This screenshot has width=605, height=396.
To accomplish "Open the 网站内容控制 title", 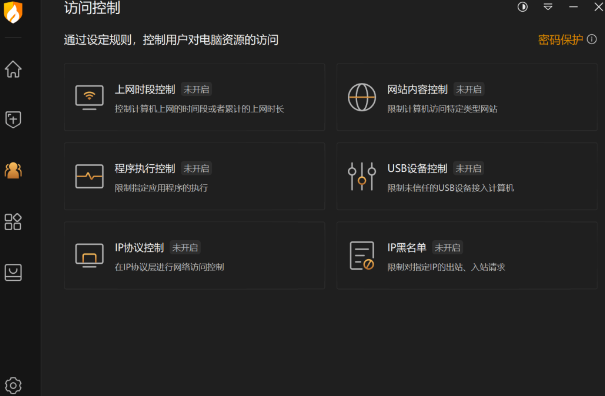I will coord(417,90).
